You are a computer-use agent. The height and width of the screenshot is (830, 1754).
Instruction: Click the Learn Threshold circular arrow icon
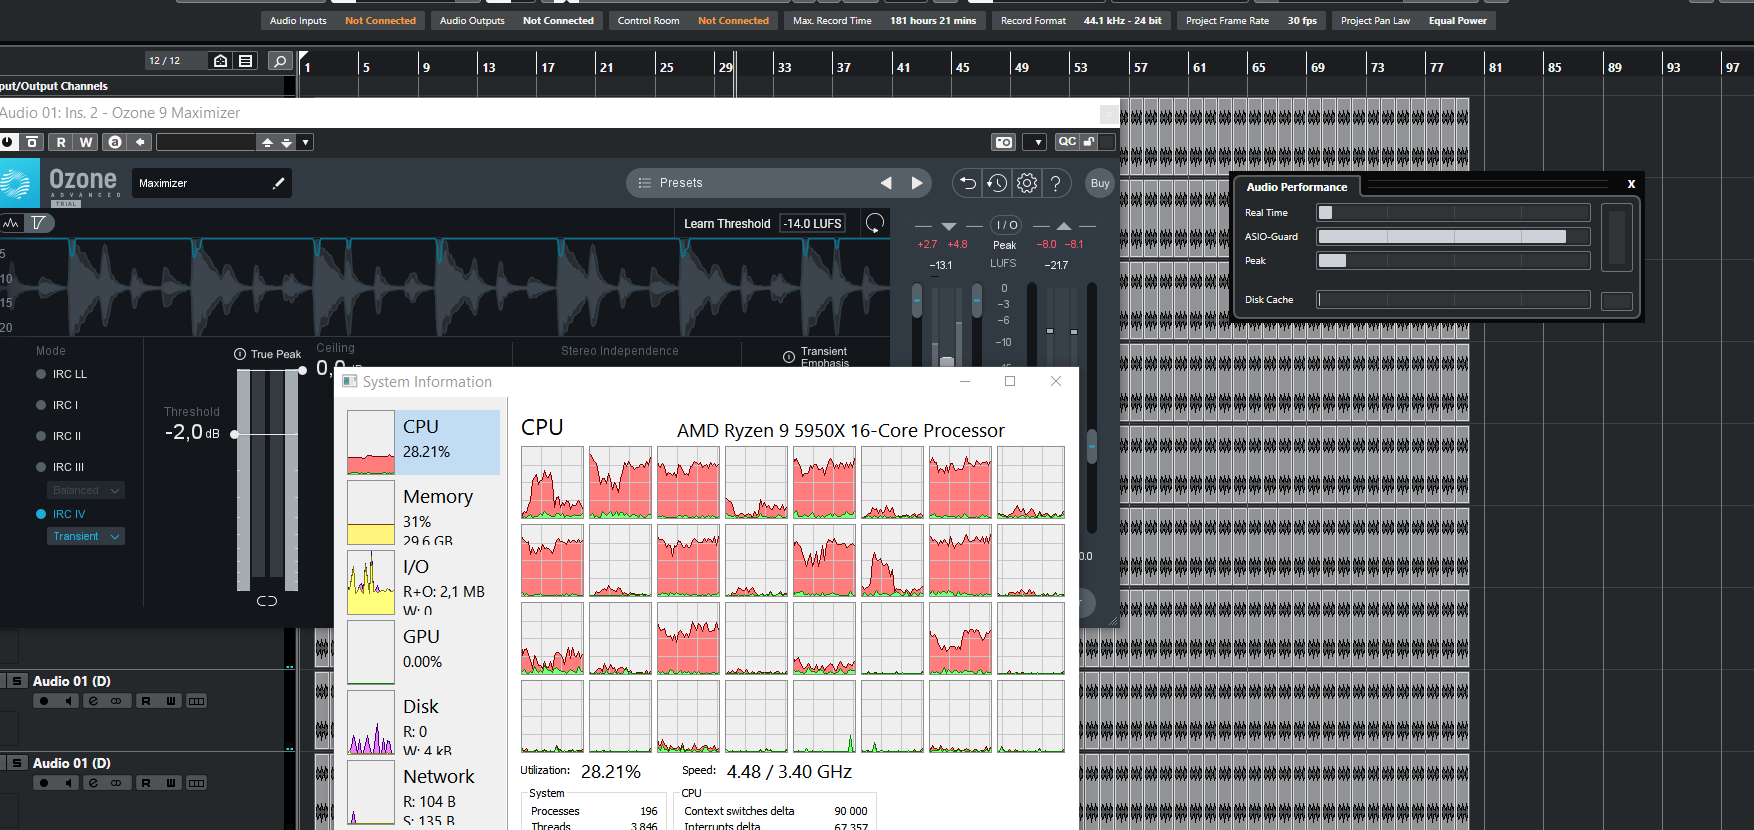[x=875, y=223]
